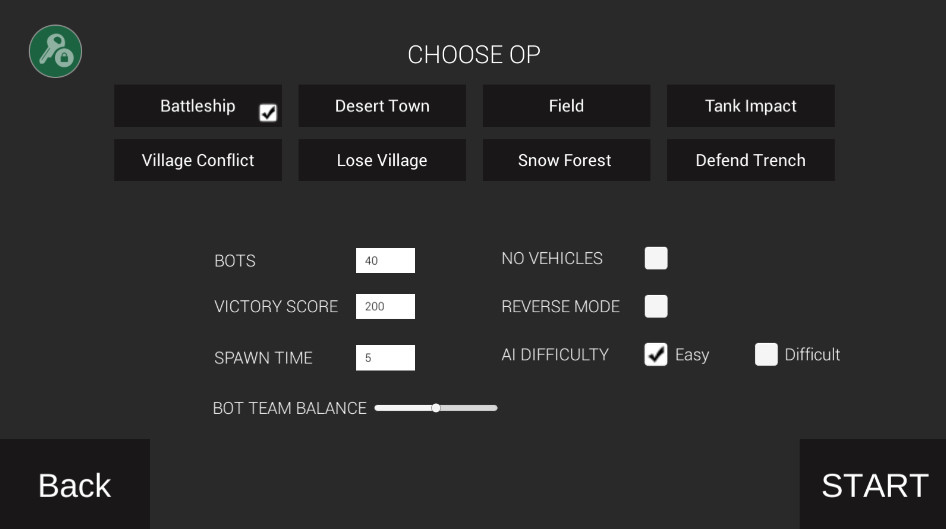Toggle the Battleship map checkbox
The width and height of the screenshot is (946, 529).
[x=268, y=113]
